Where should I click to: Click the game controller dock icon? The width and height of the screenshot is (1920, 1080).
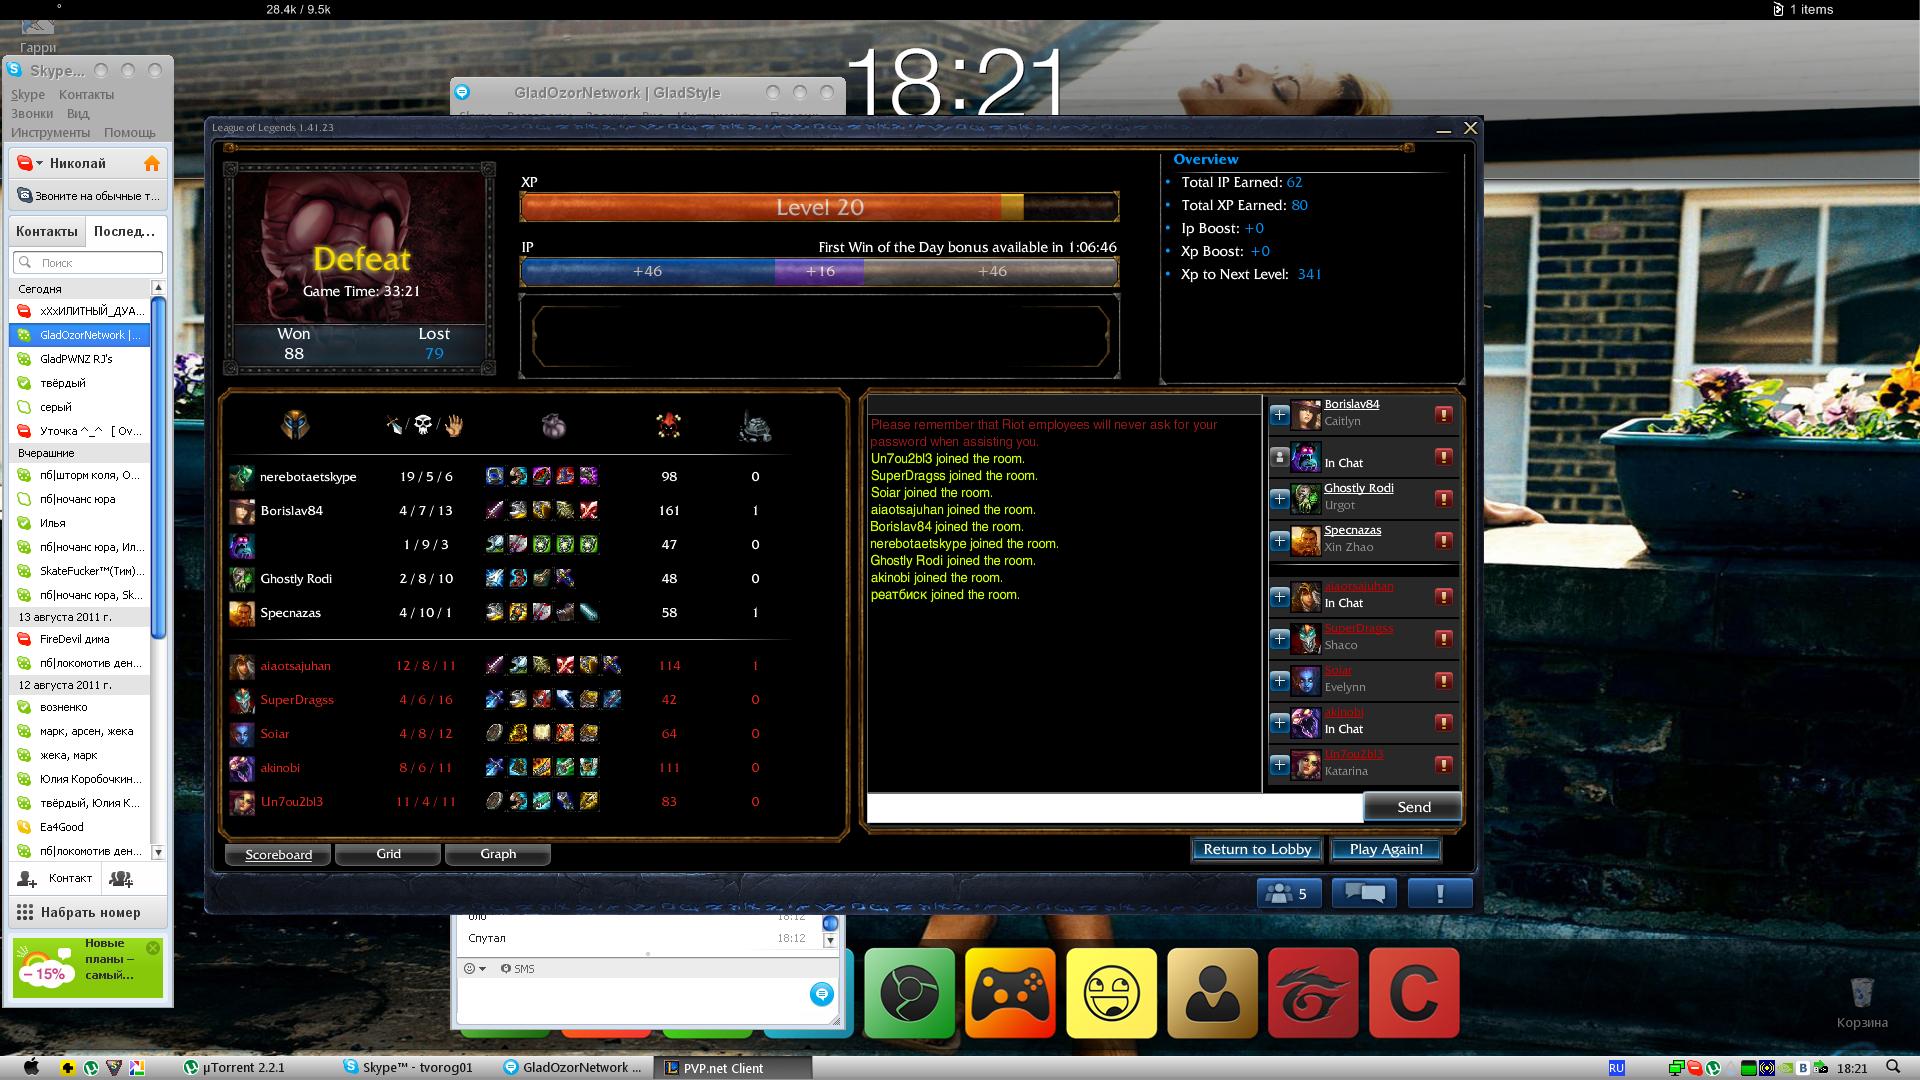click(x=1010, y=993)
